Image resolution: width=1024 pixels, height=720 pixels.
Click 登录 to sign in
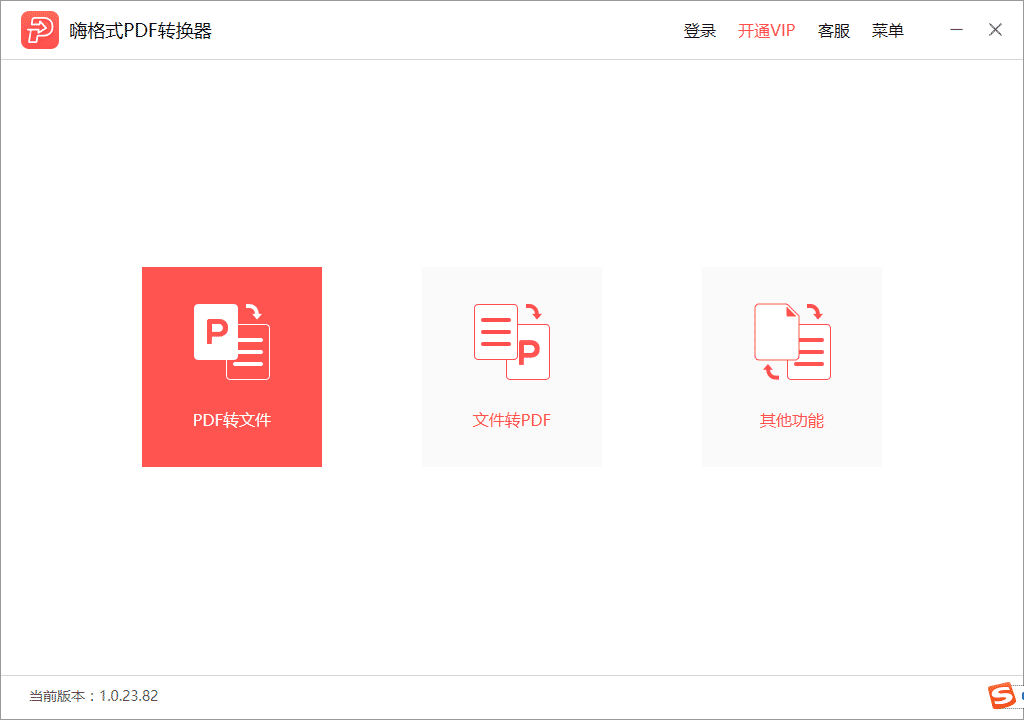click(x=699, y=31)
